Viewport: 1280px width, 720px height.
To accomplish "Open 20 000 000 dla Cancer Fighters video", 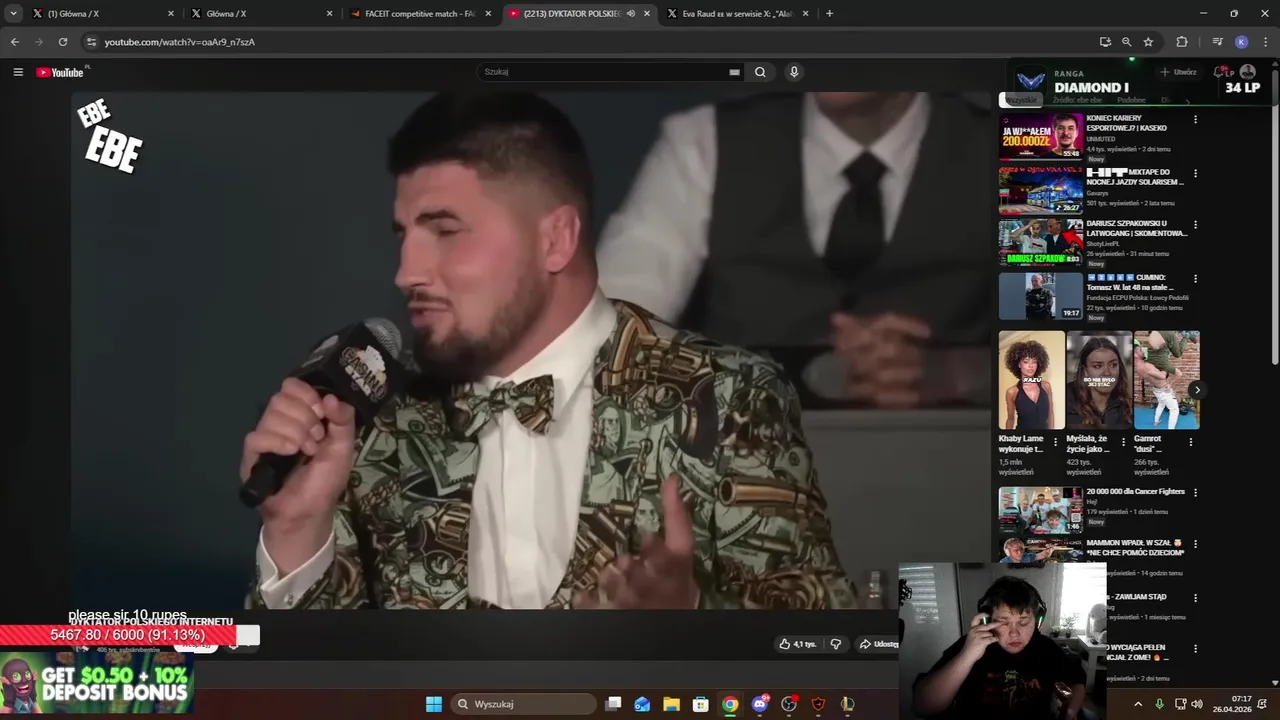I will [x=1041, y=510].
